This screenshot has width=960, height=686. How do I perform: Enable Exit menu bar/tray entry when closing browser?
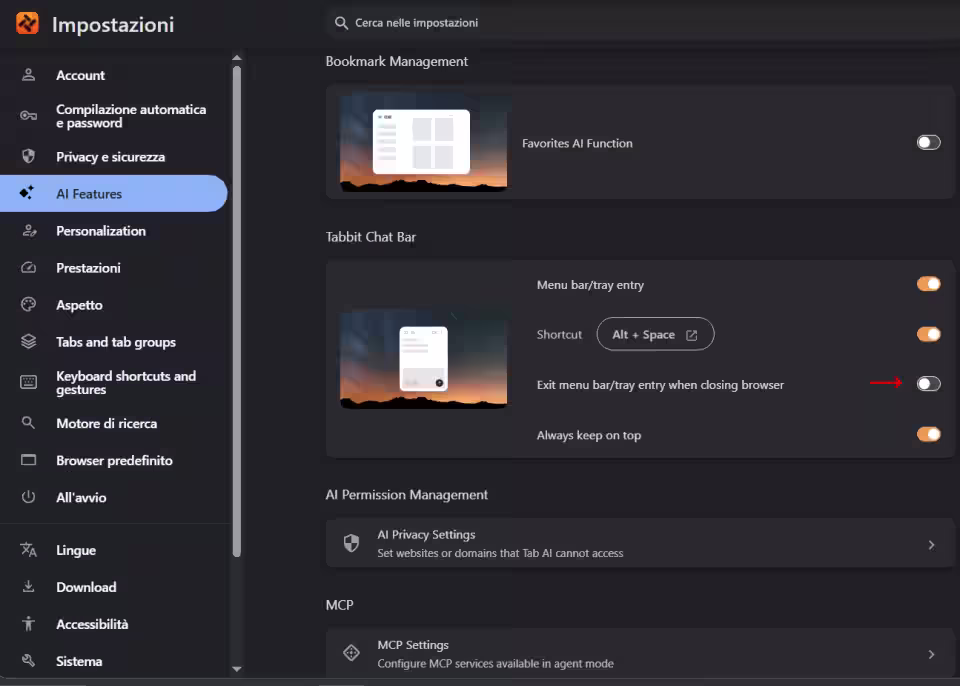(x=928, y=384)
